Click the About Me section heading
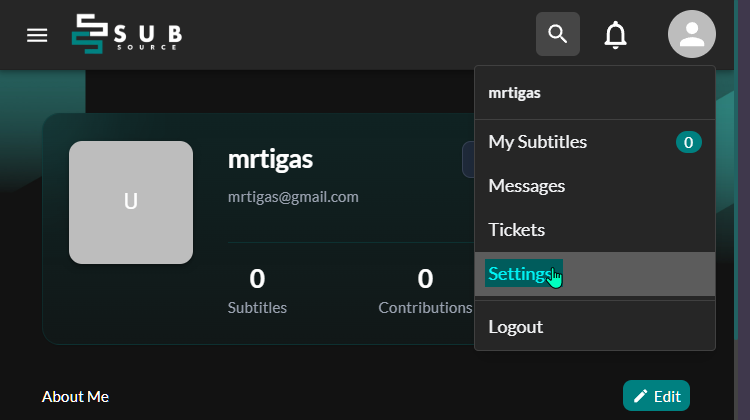Image resolution: width=750 pixels, height=420 pixels. click(75, 397)
